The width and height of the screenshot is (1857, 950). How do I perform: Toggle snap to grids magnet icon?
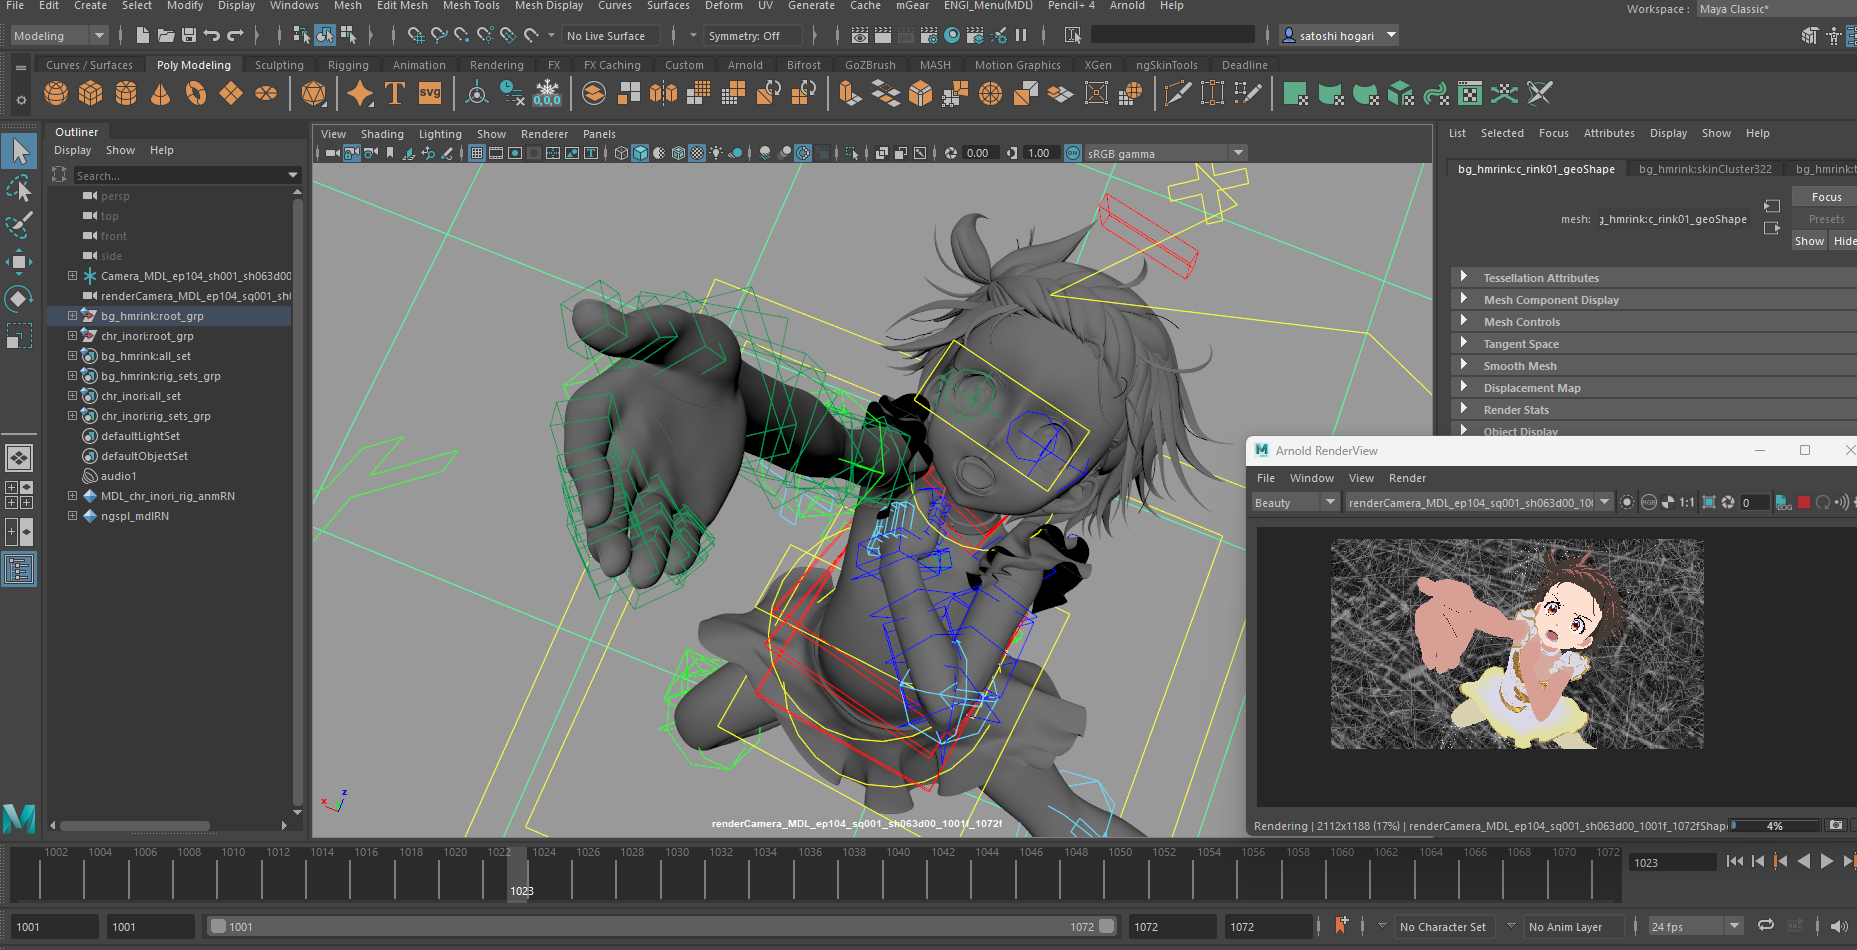415,36
